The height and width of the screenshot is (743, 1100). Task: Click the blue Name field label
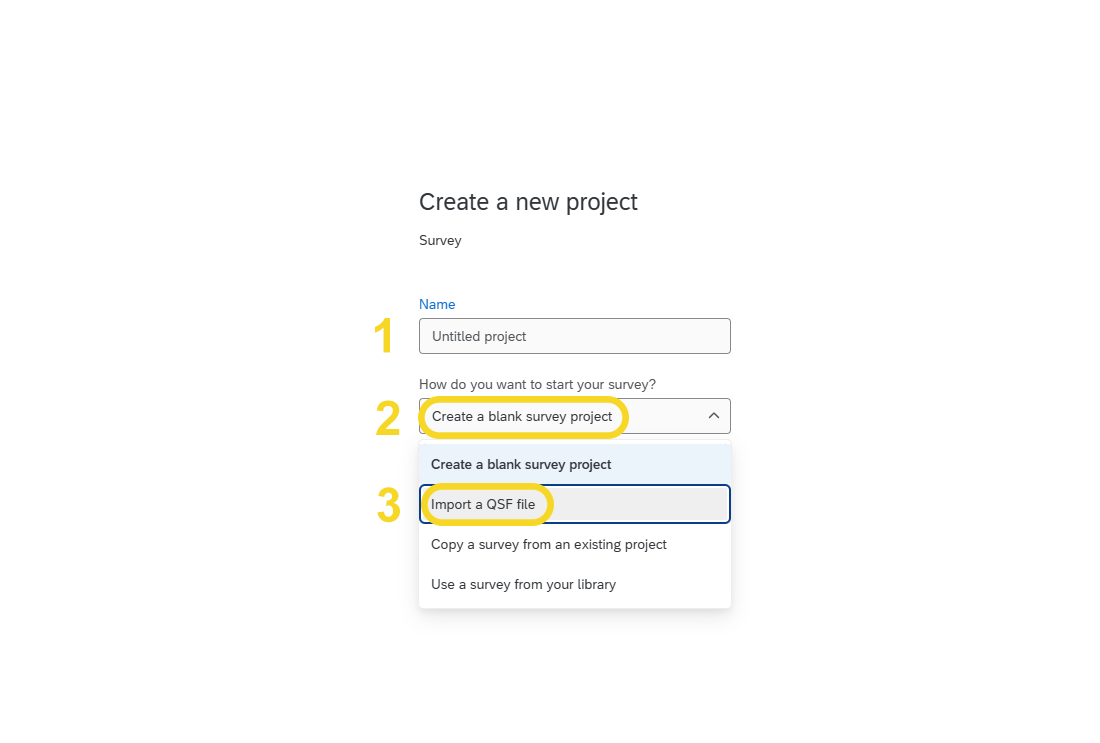click(437, 304)
